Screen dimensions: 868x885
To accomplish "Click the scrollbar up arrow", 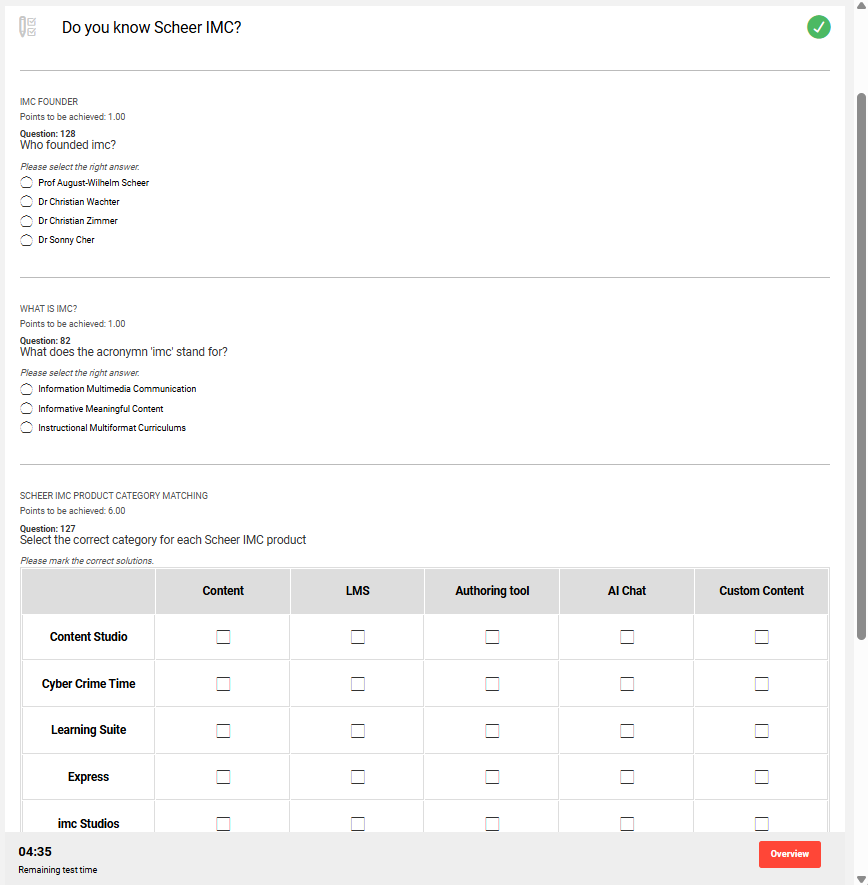I will coord(861,6).
